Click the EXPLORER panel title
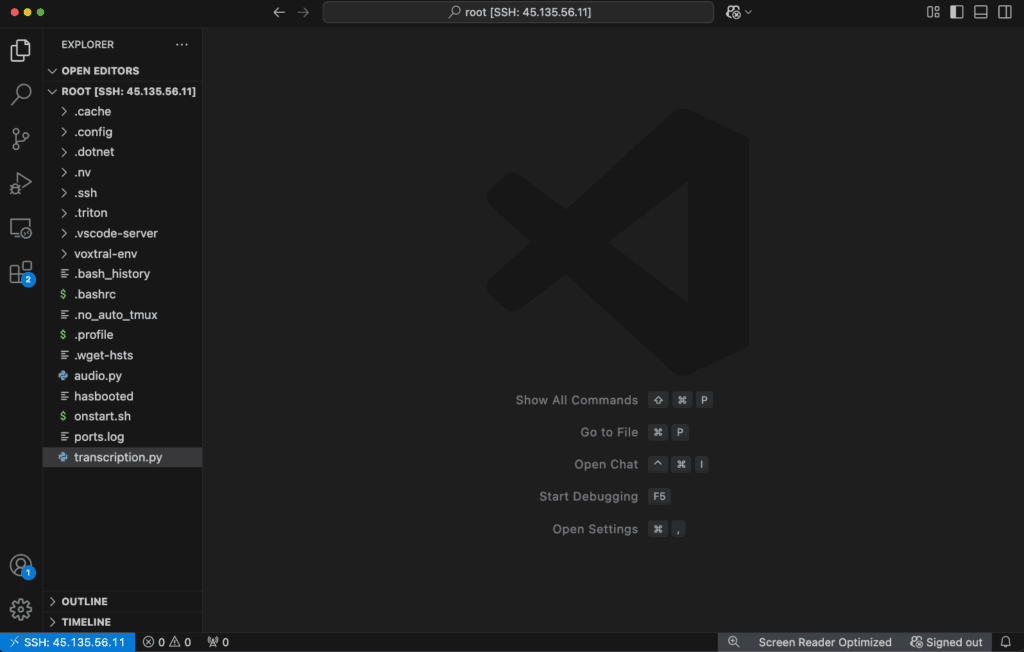Screen dimensions: 1024x652 tap(88, 44)
